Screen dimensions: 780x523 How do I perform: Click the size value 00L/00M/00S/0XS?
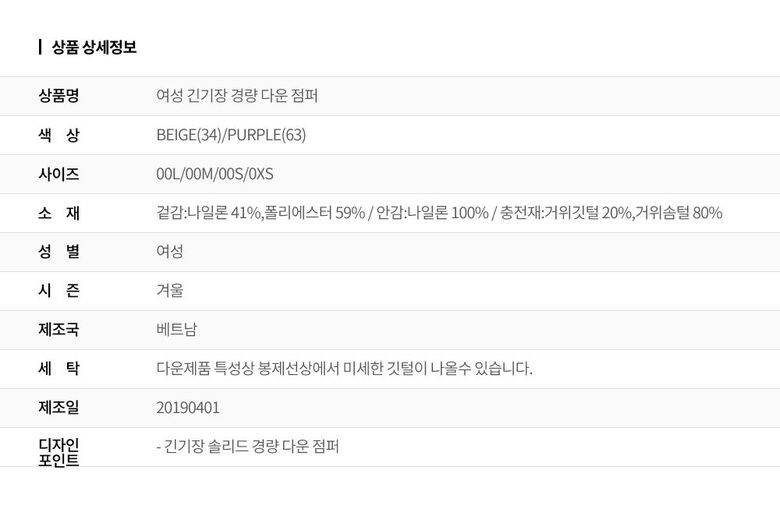[214, 174]
